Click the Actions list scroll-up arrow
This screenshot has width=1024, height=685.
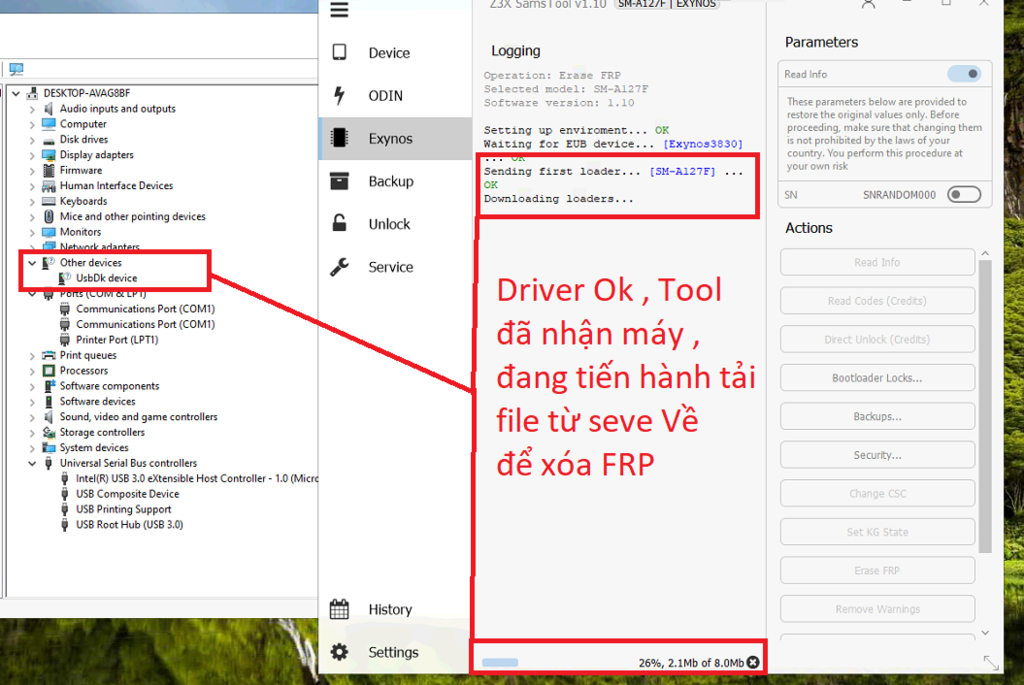click(x=985, y=253)
